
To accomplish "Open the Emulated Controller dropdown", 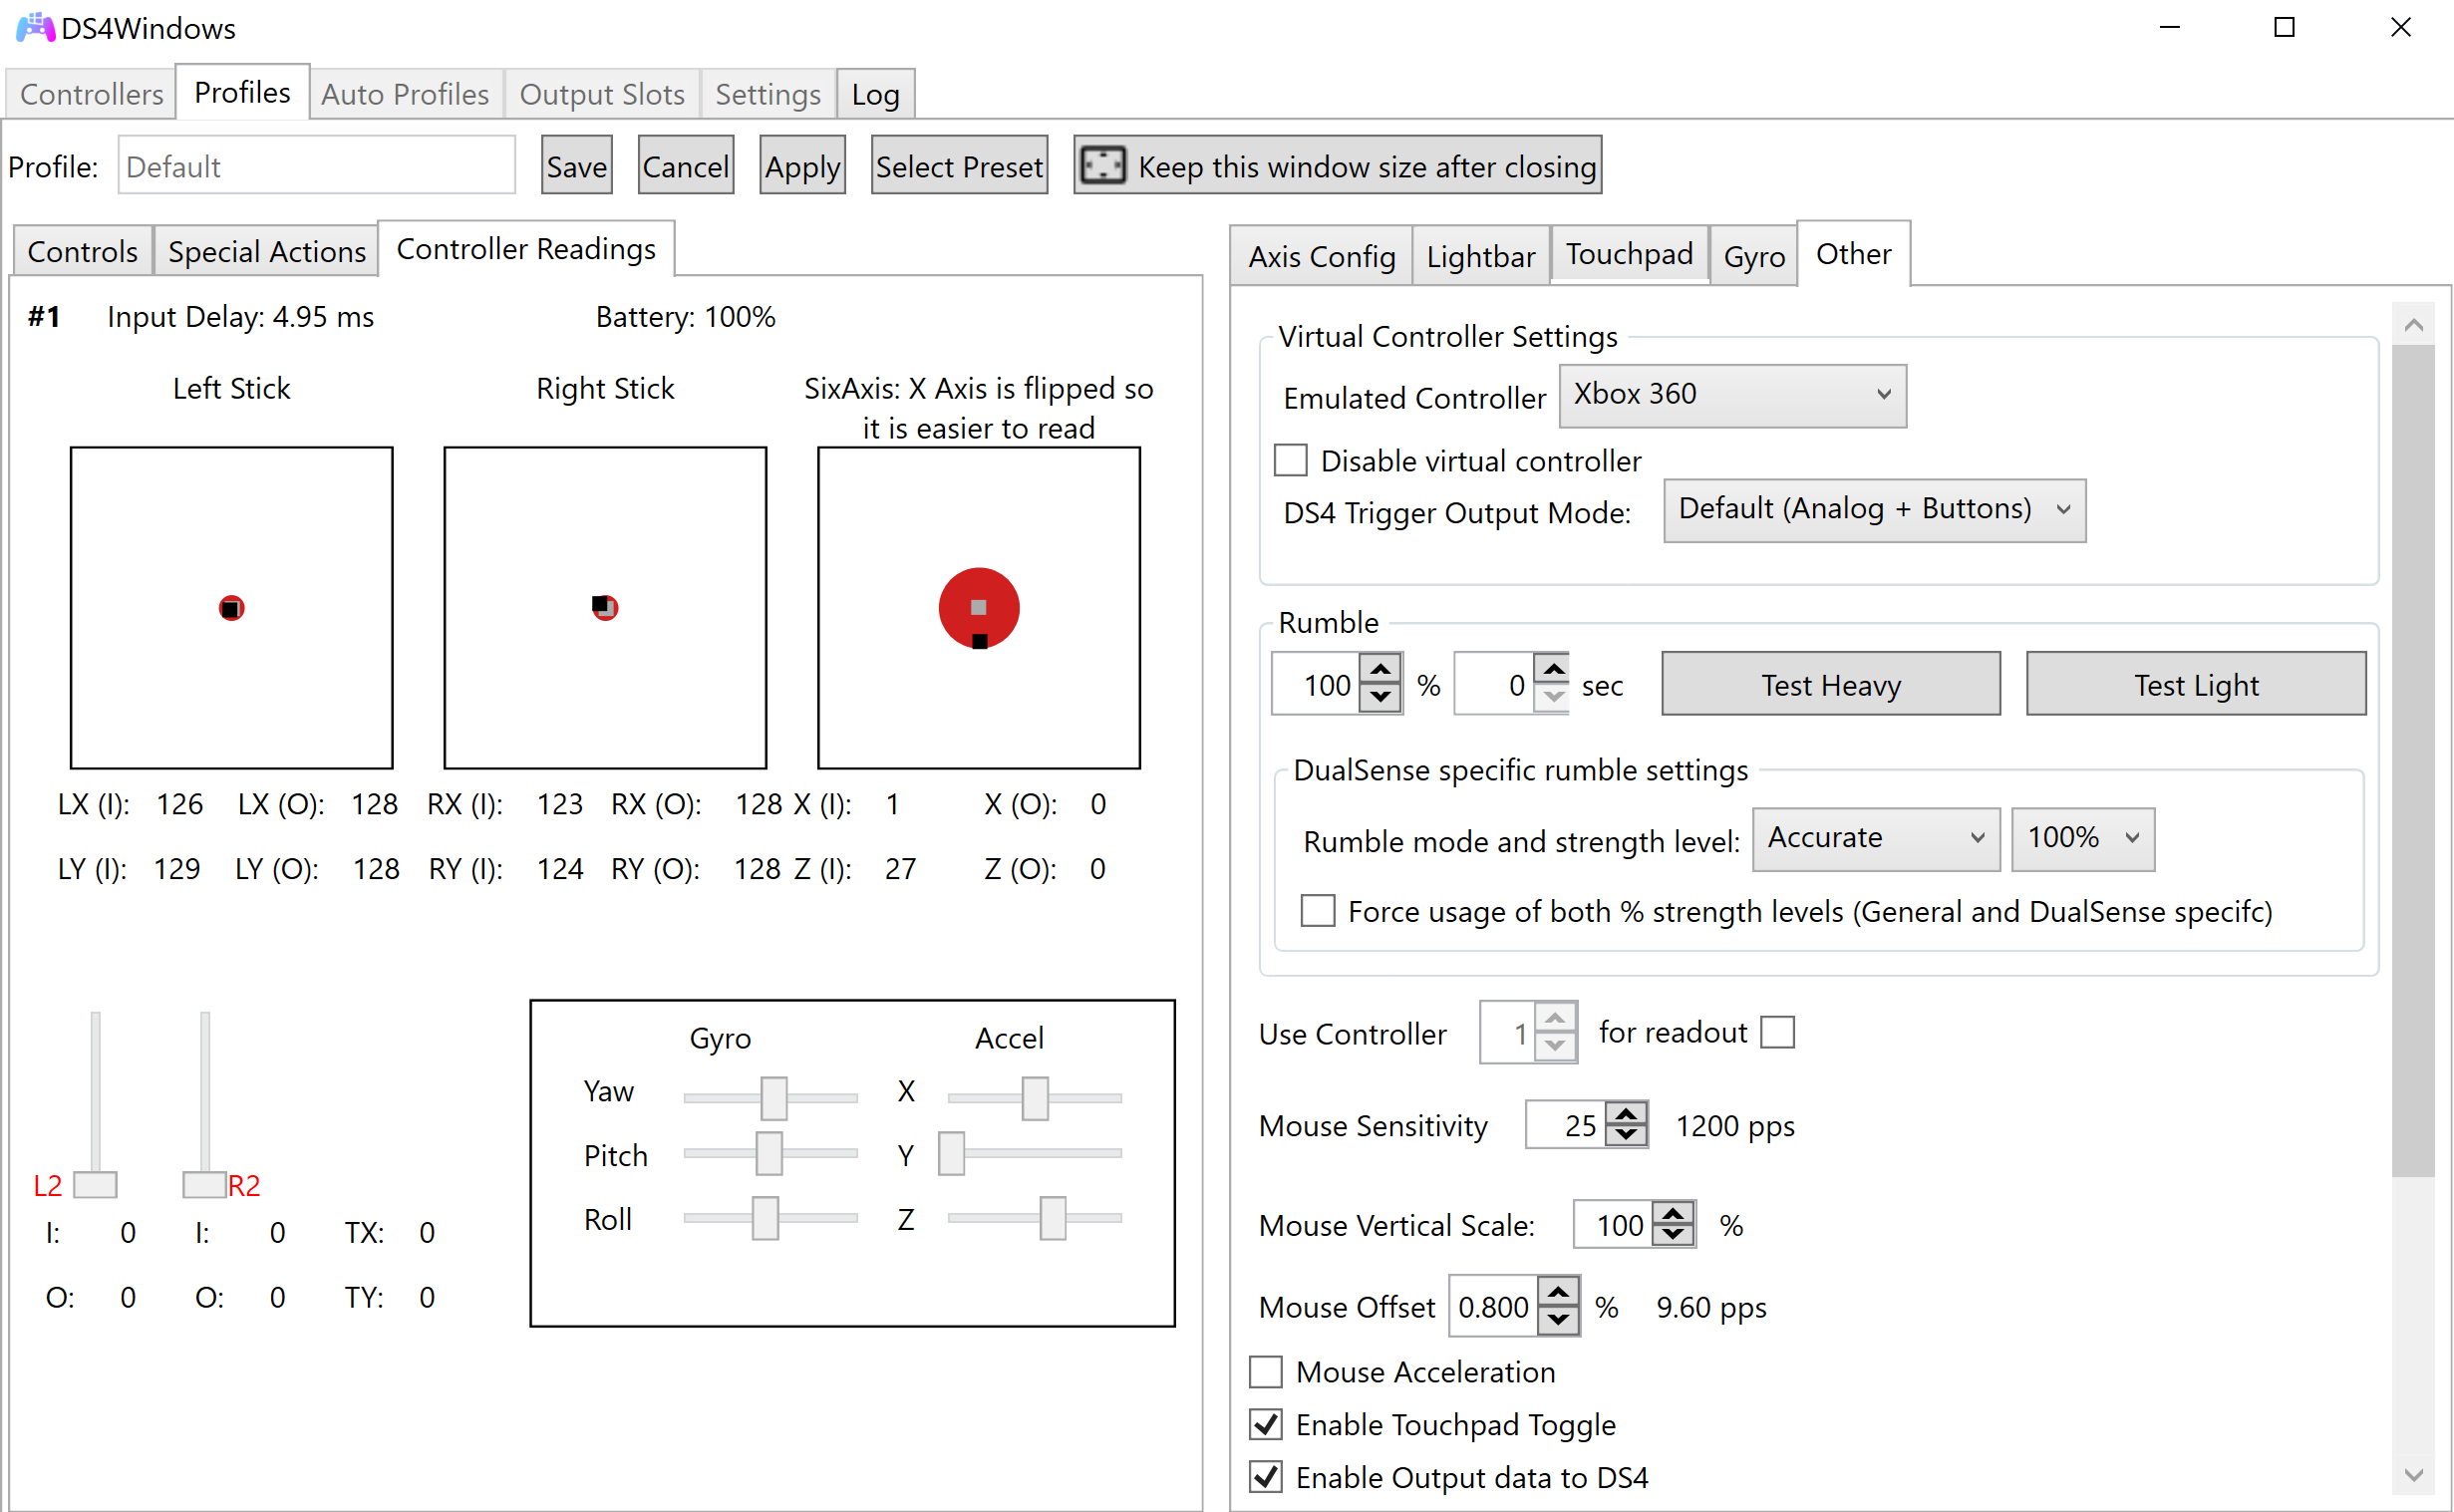I will click(x=1733, y=395).
